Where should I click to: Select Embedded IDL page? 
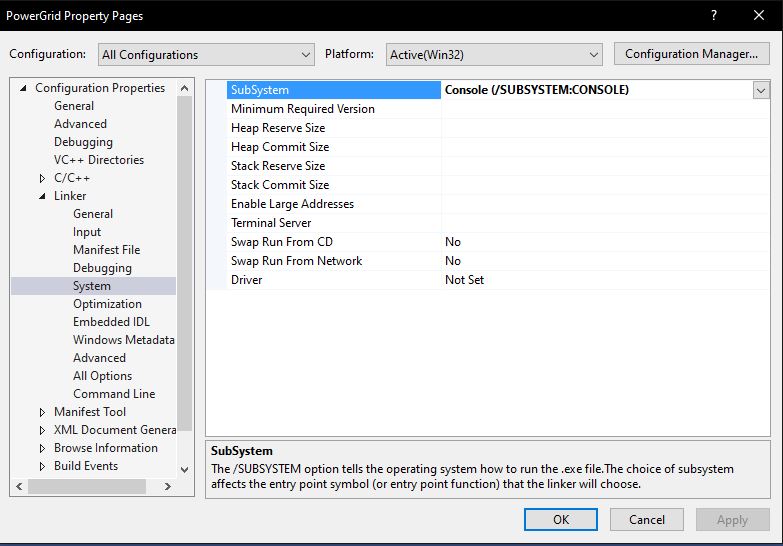[111, 322]
